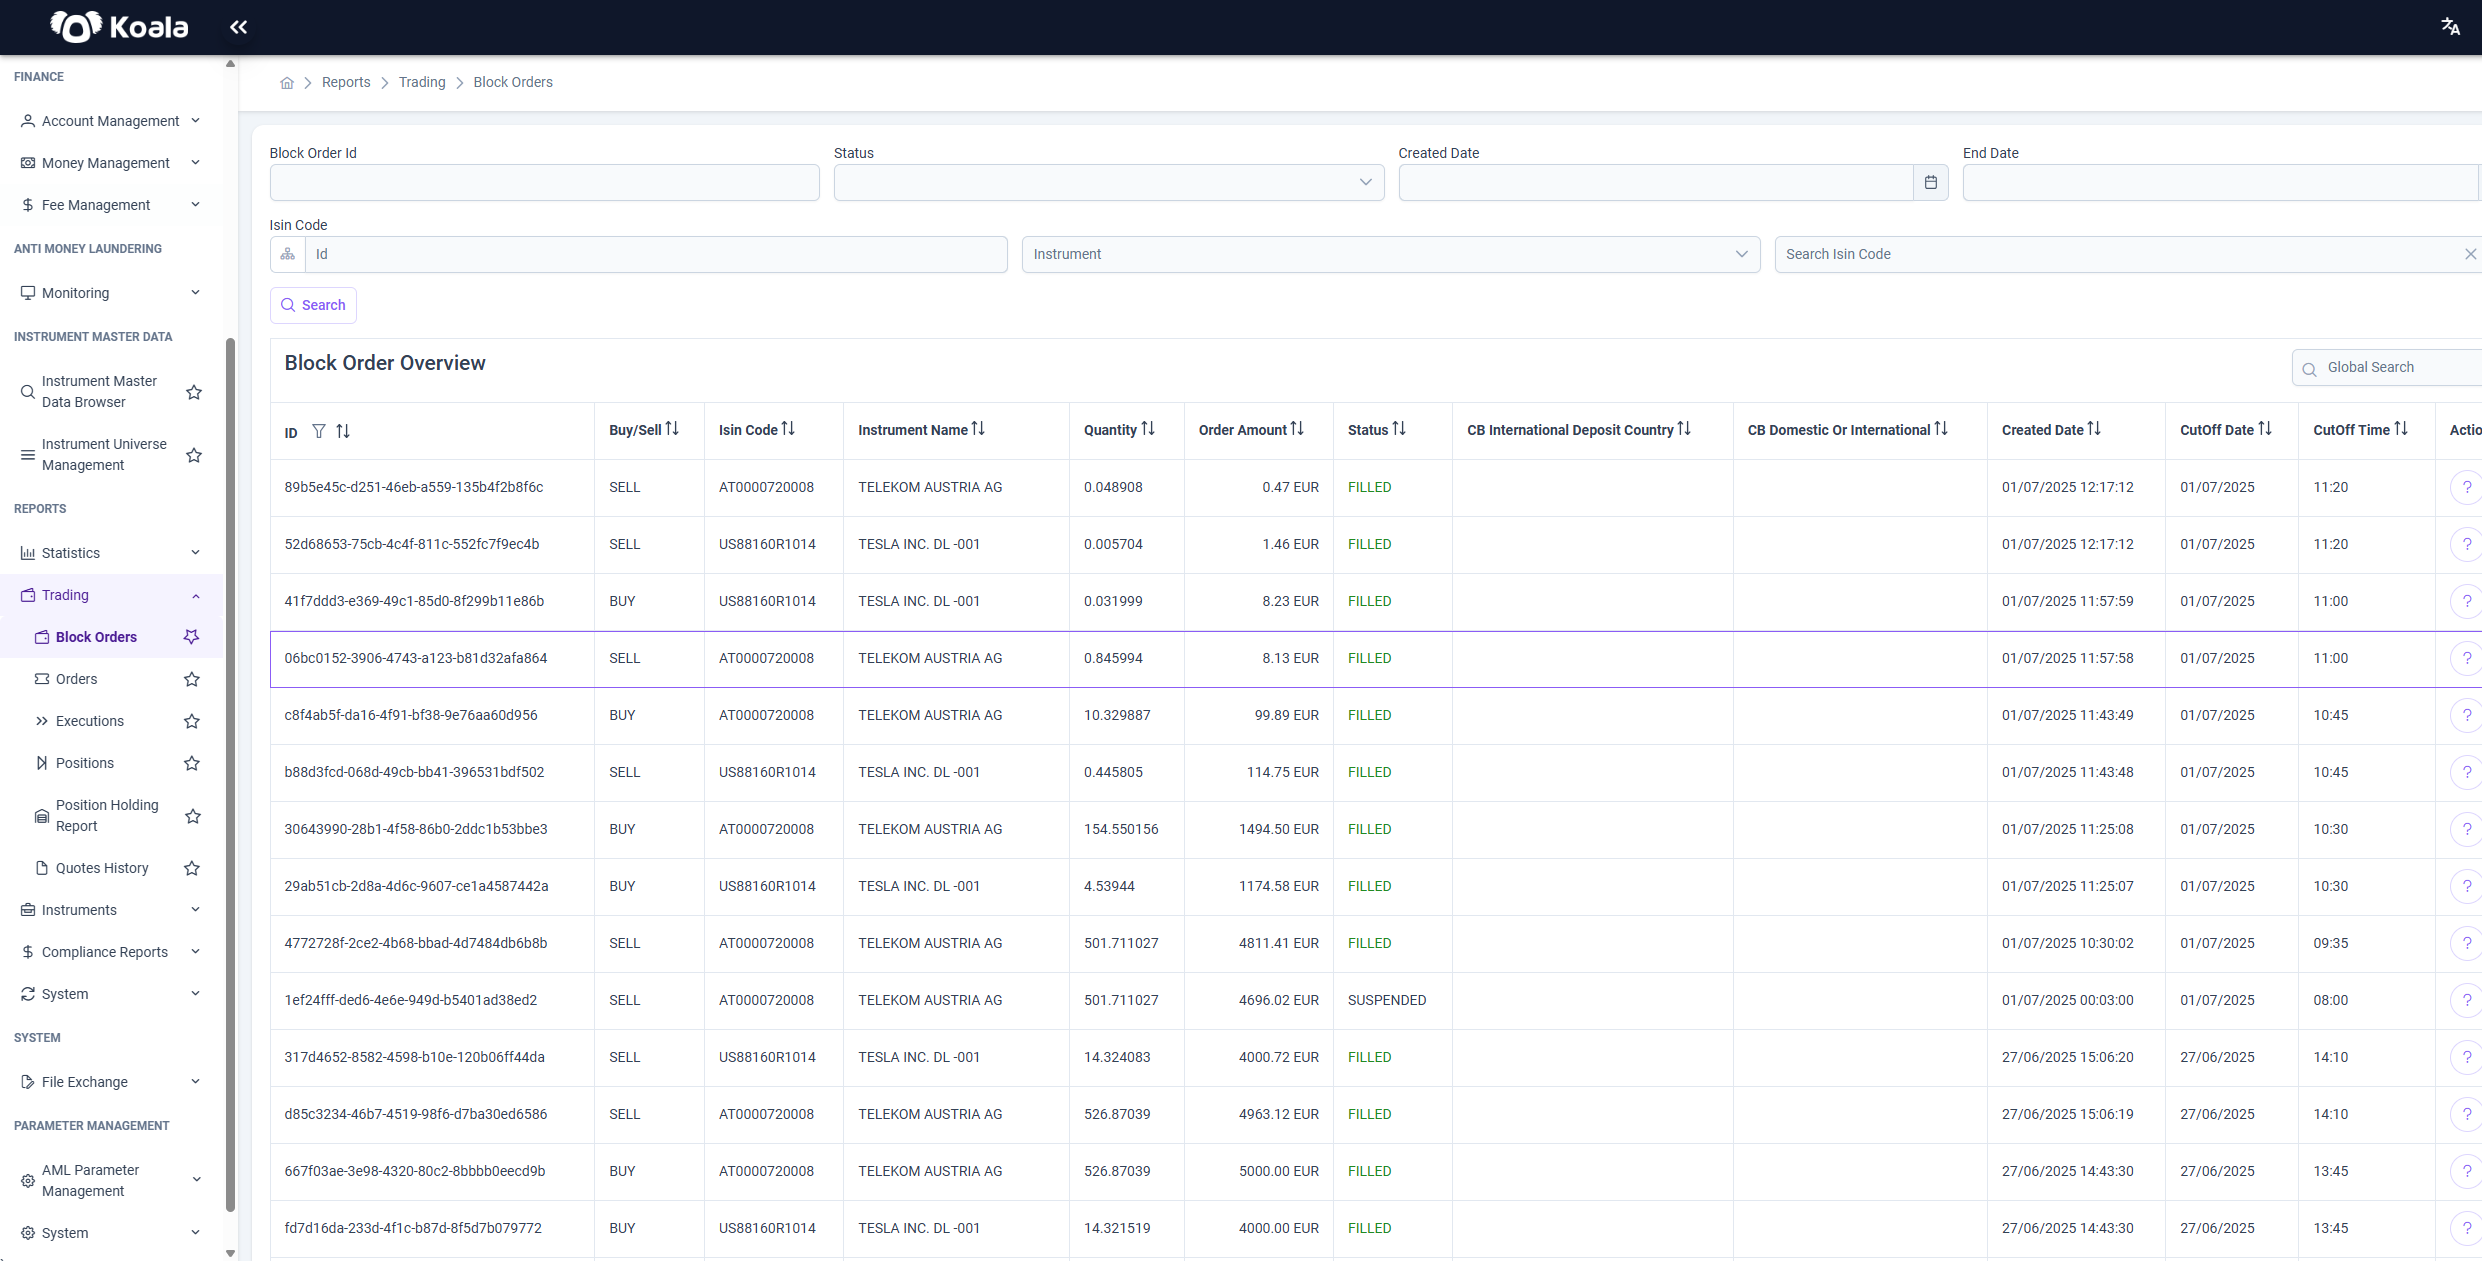
Task: Open Orders in Trading submenu
Action: (x=76, y=679)
